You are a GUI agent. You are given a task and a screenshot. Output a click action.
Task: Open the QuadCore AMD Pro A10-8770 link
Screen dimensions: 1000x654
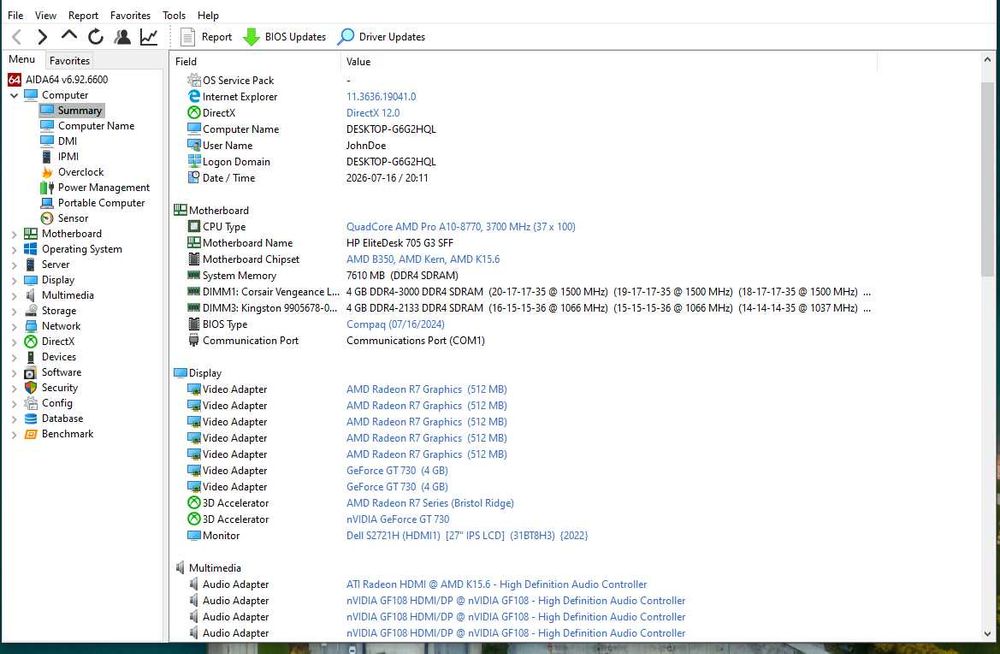point(460,227)
